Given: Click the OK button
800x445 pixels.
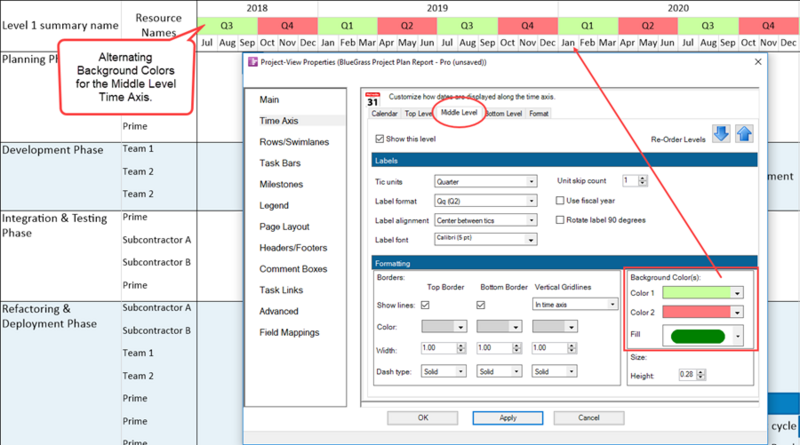Looking at the screenshot, I should pos(422,418).
